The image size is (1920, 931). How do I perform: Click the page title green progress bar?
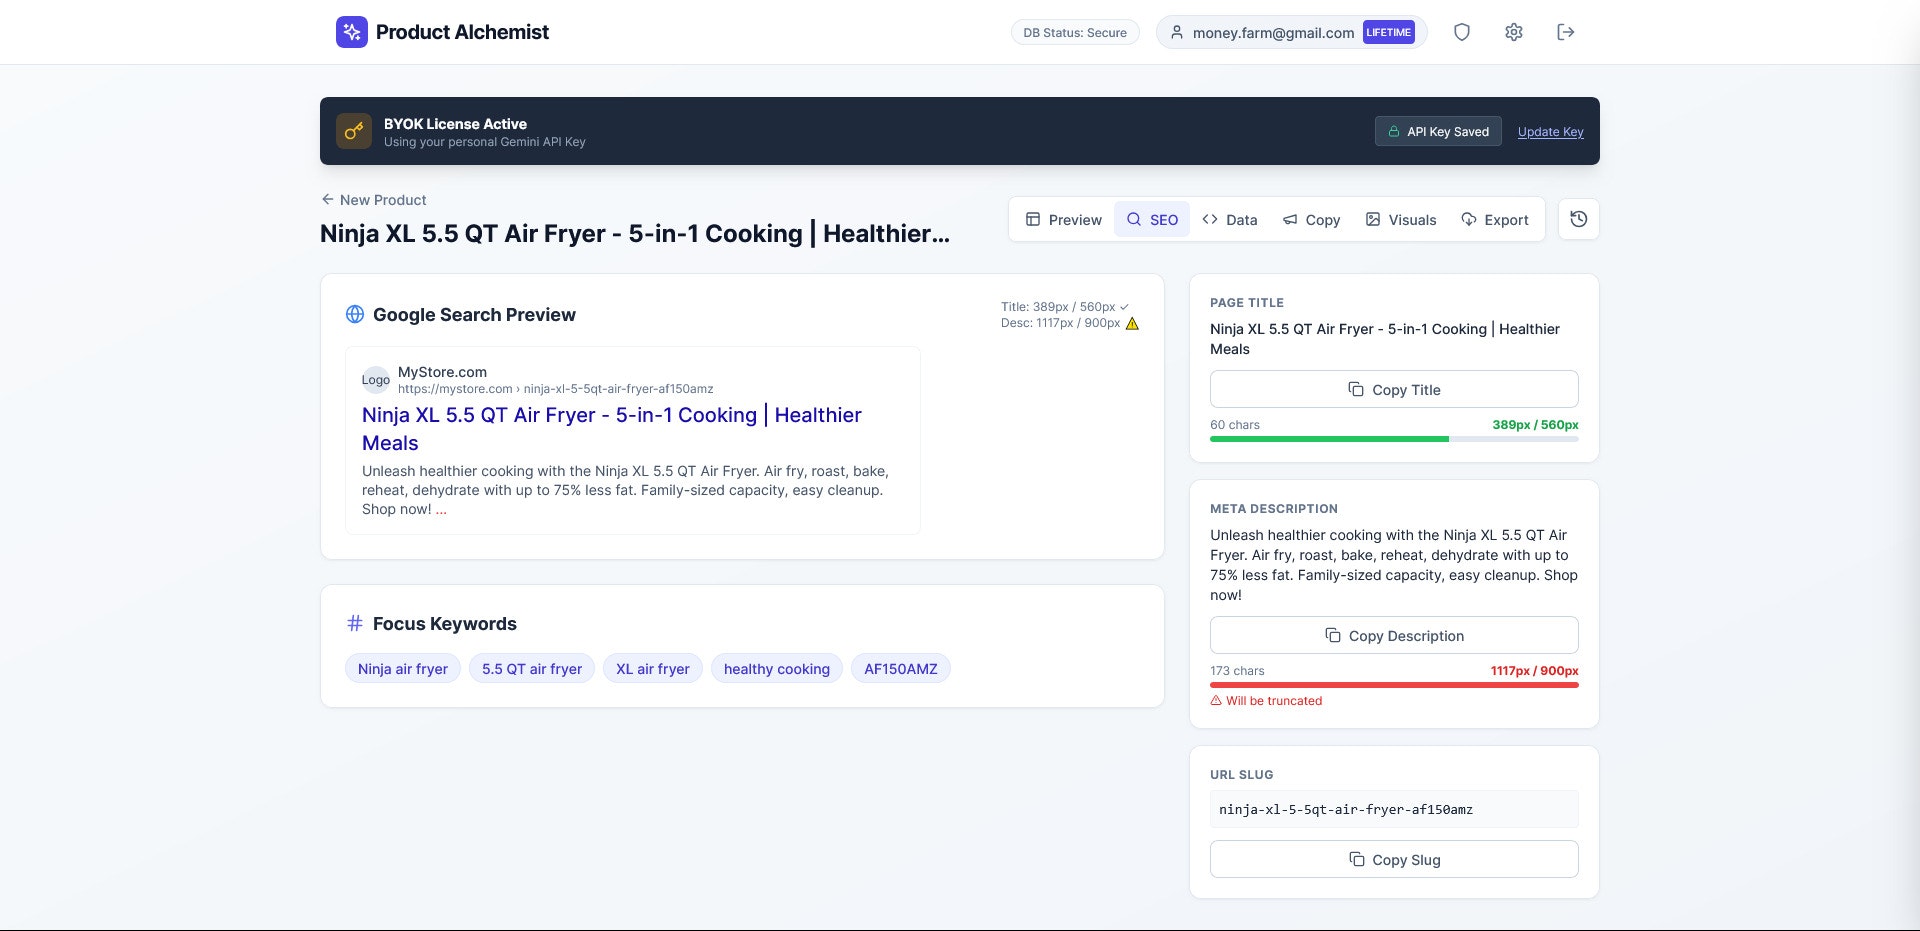tap(1394, 439)
